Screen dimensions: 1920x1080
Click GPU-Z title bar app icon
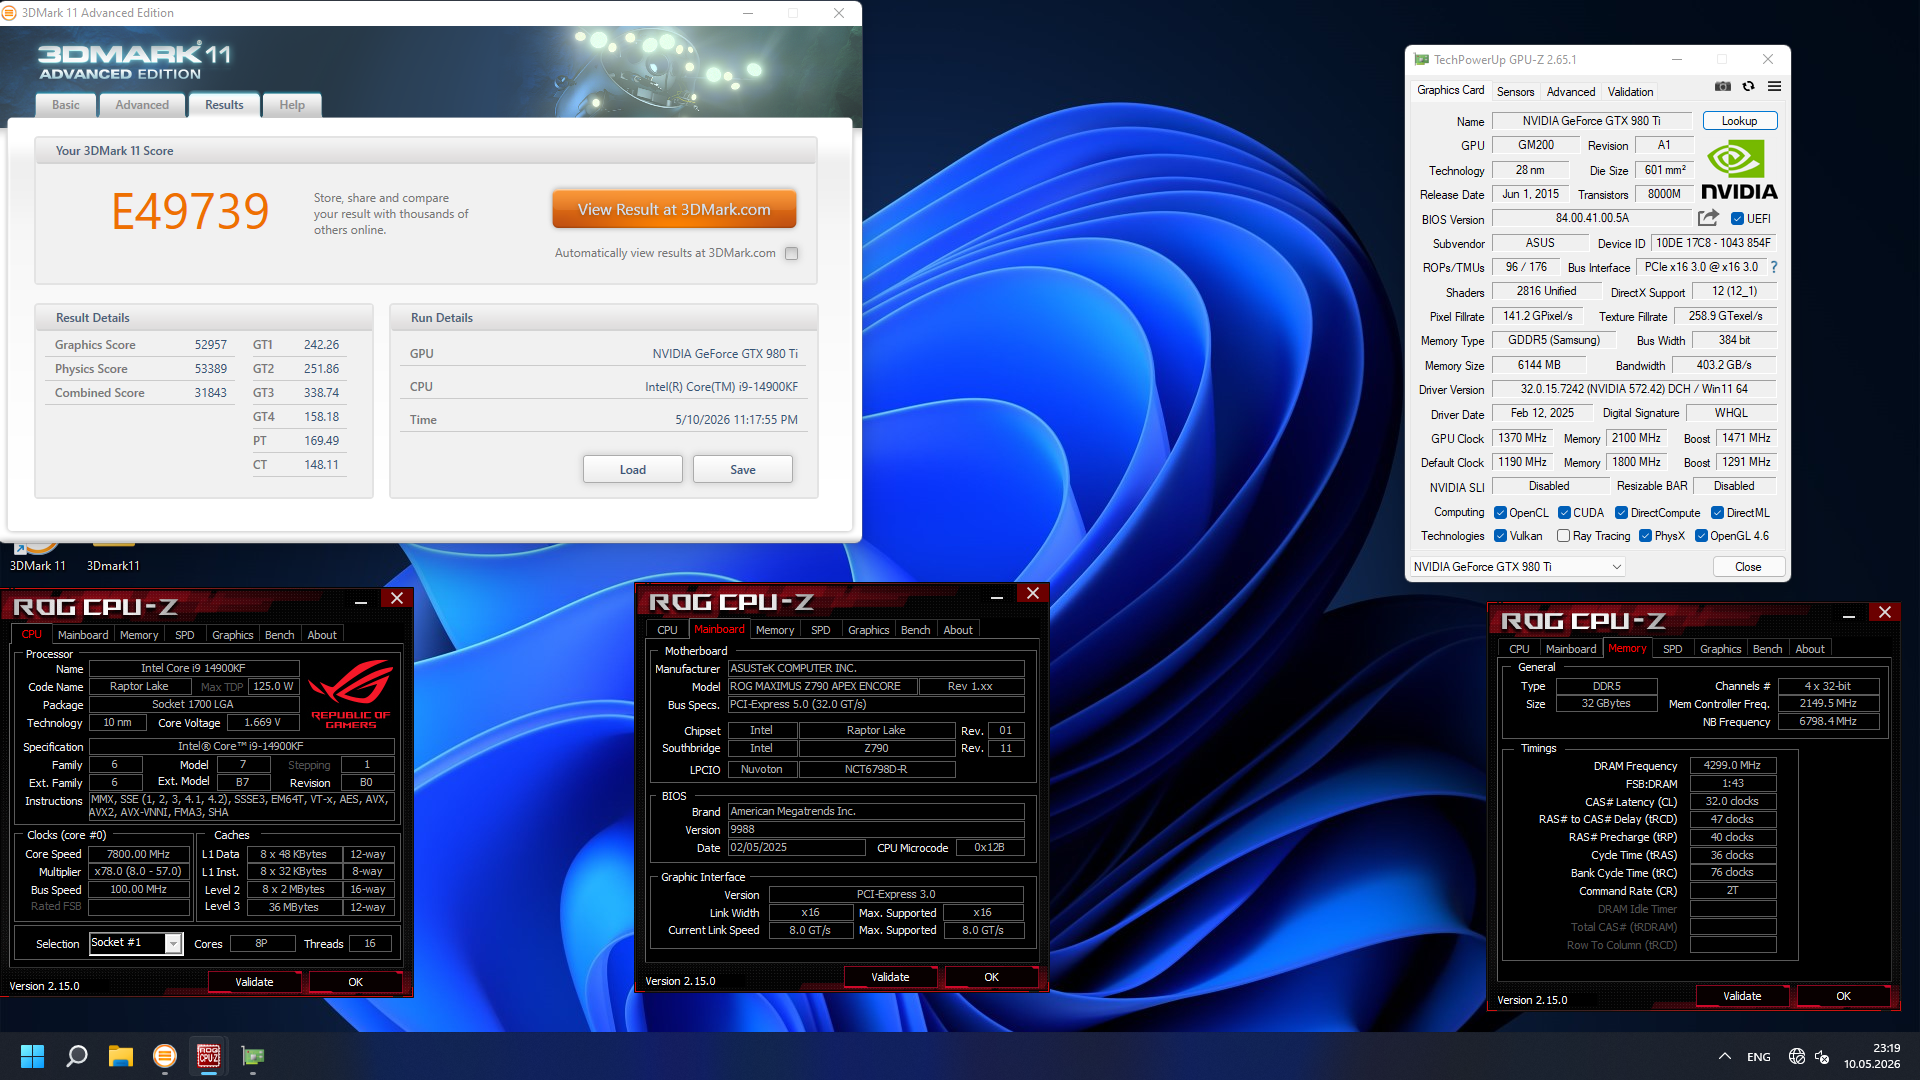tap(1421, 59)
